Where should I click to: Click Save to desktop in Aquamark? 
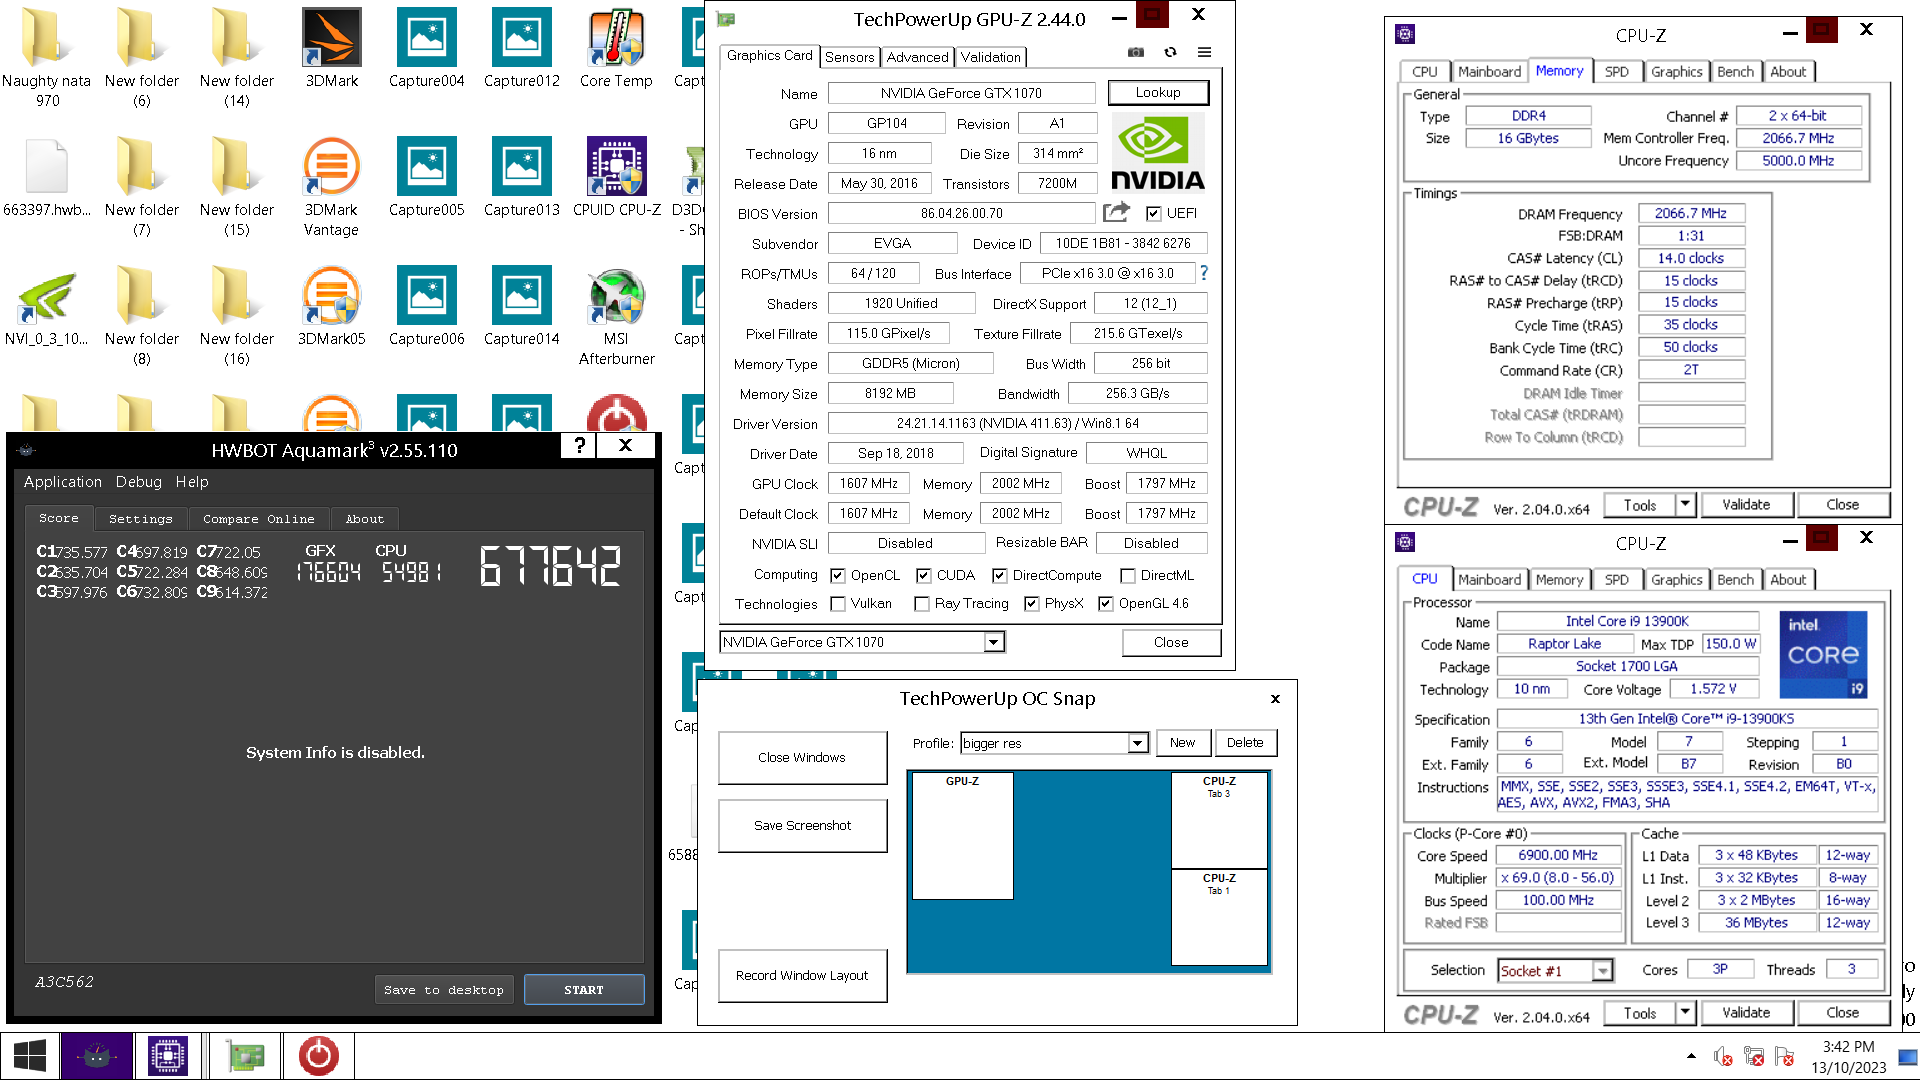(x=444, y=990)
